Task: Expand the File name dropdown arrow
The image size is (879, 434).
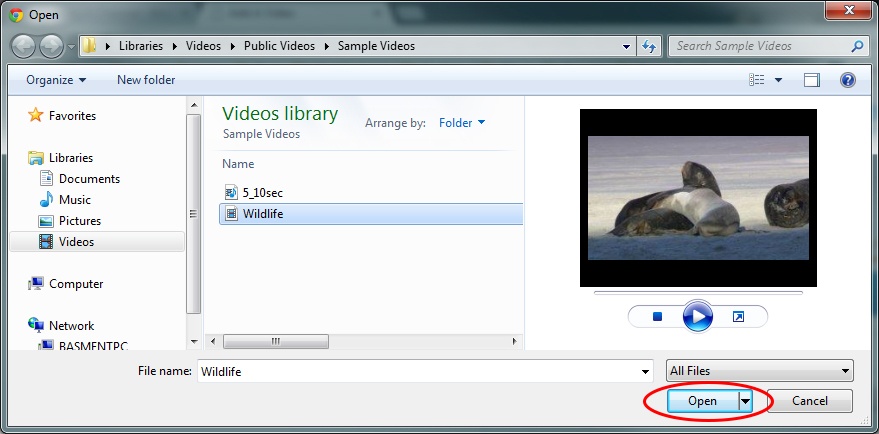Action: [646, 371]
